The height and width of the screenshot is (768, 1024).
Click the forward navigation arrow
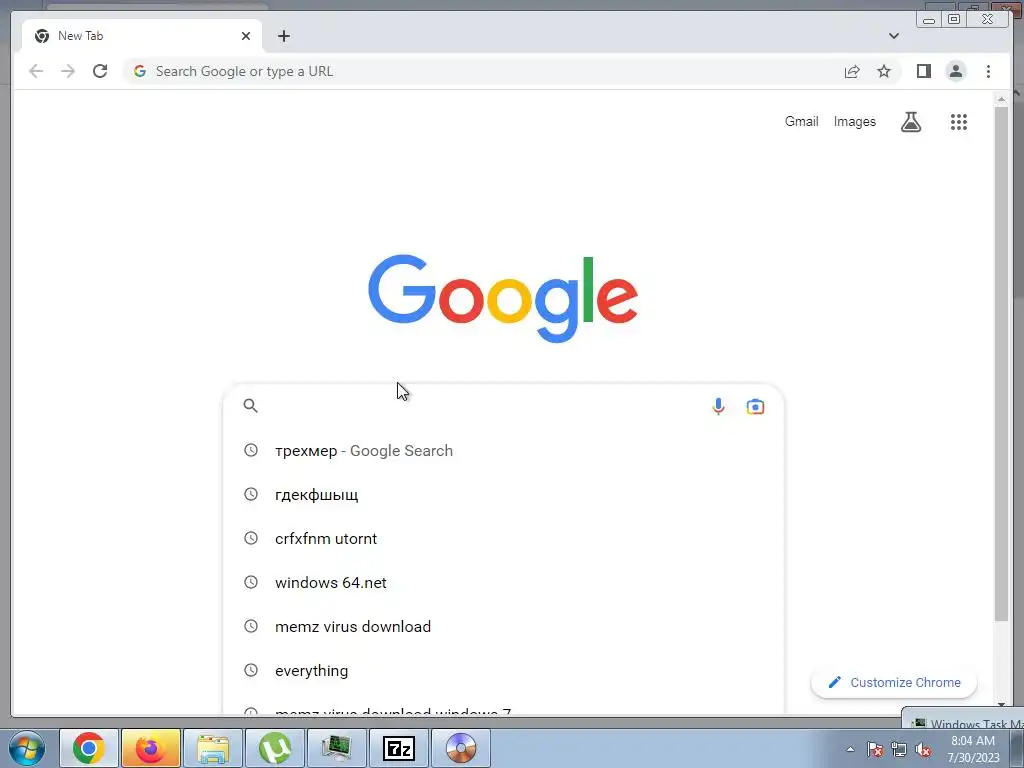(68, 71)
